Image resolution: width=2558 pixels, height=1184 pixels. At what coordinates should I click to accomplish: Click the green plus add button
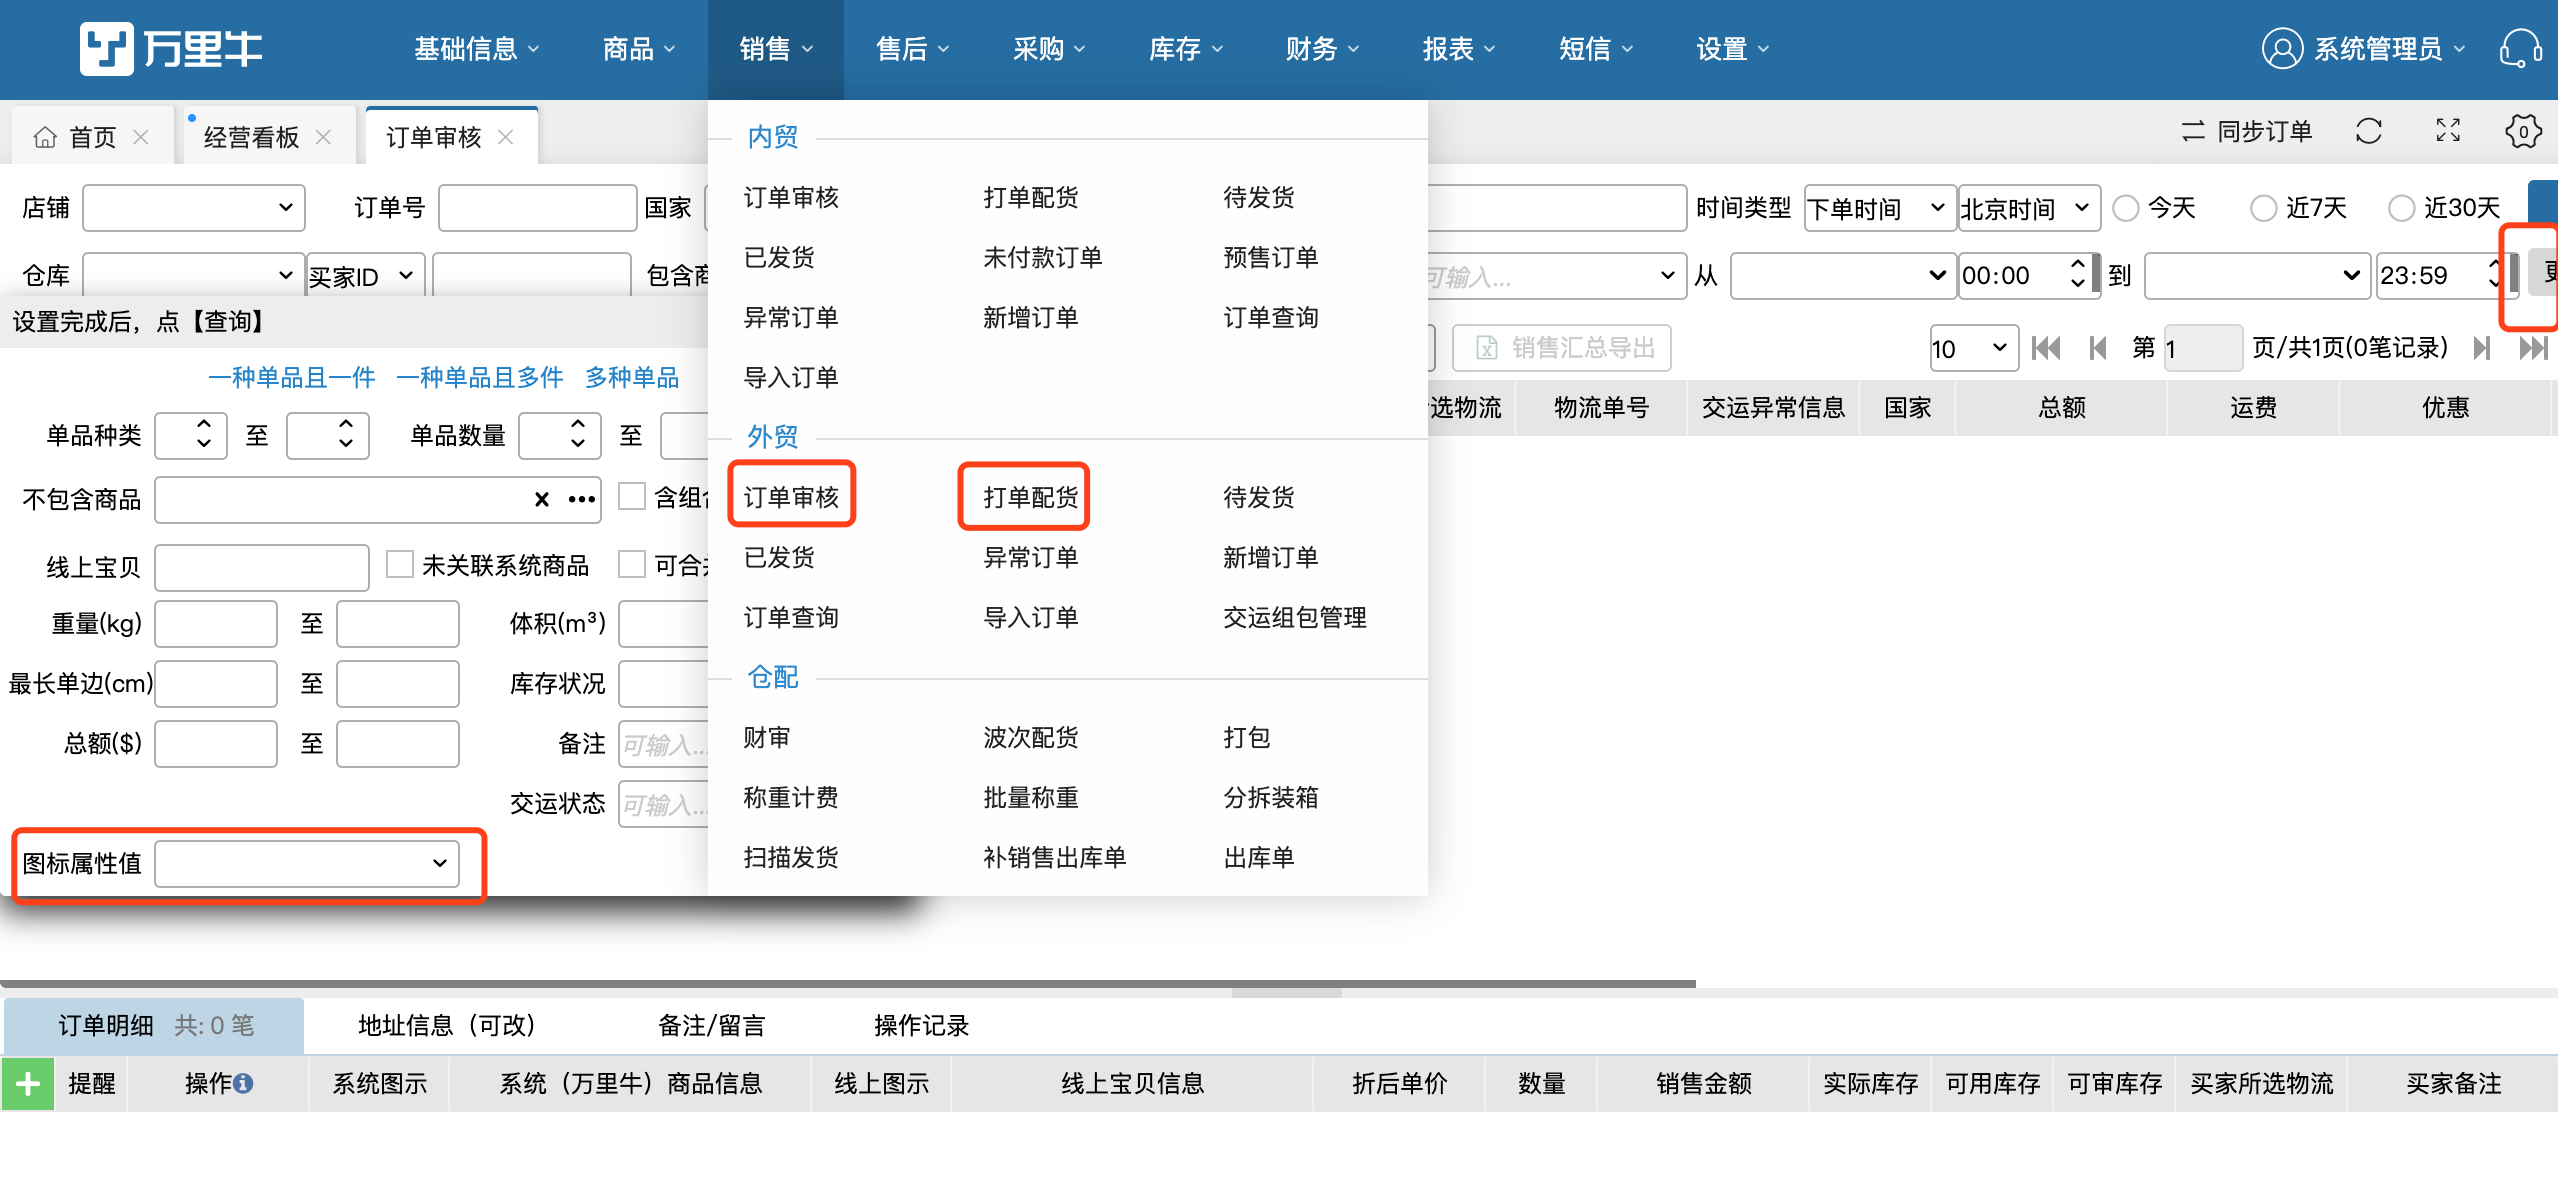point(28,1084)
